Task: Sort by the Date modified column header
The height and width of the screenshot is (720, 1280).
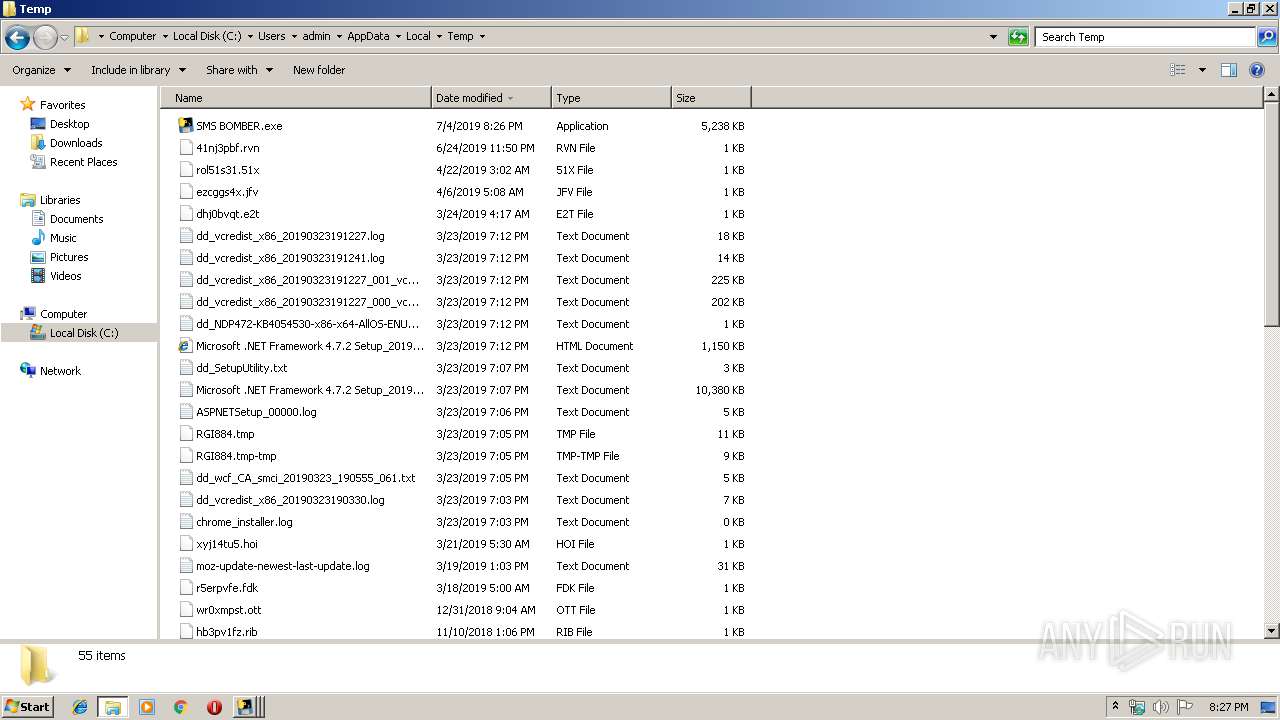Action: tap(491, 98)
